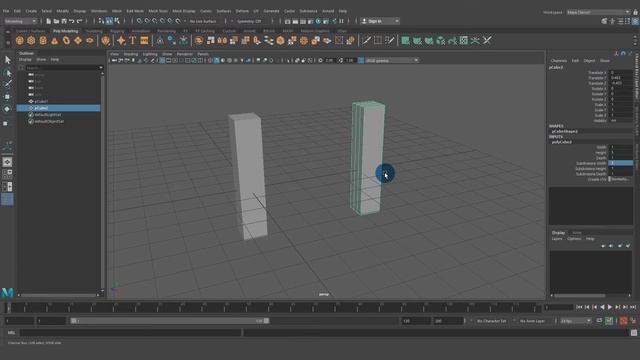Click the play backwards button
The height and width of the screenshot is (360, 640).
[x=602, y=307]
